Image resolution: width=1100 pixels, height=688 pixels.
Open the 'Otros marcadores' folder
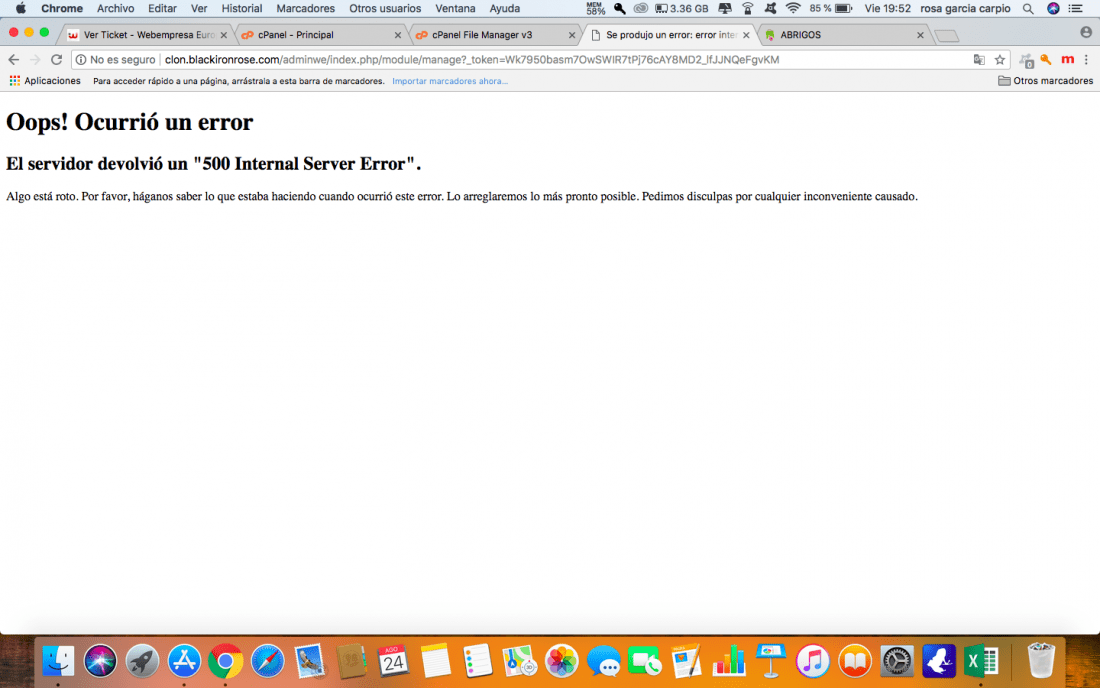[1045, 81]
